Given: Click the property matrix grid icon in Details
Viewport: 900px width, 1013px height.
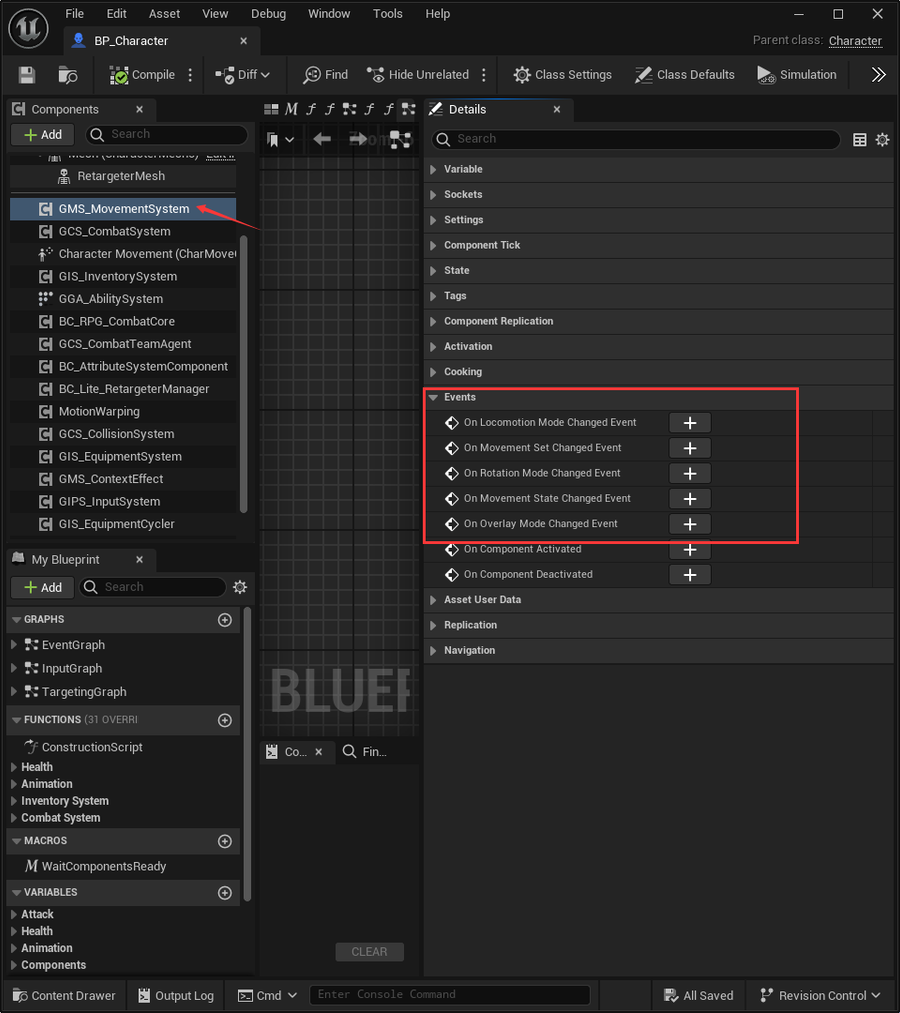Looking at the screenshot, I should click(859, 140).
